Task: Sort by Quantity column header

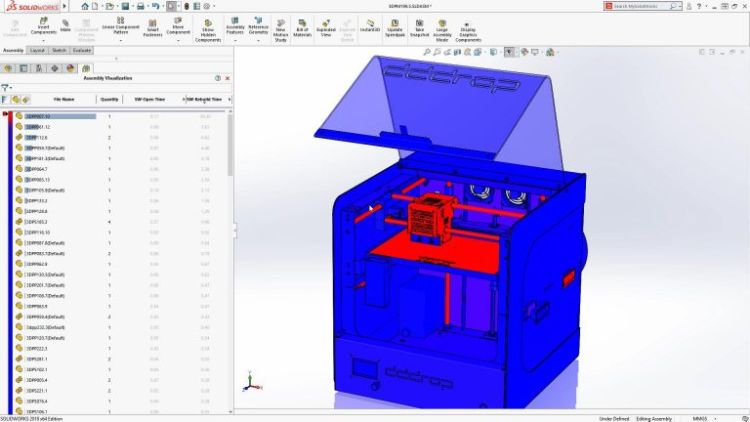Action: (110, 100)
